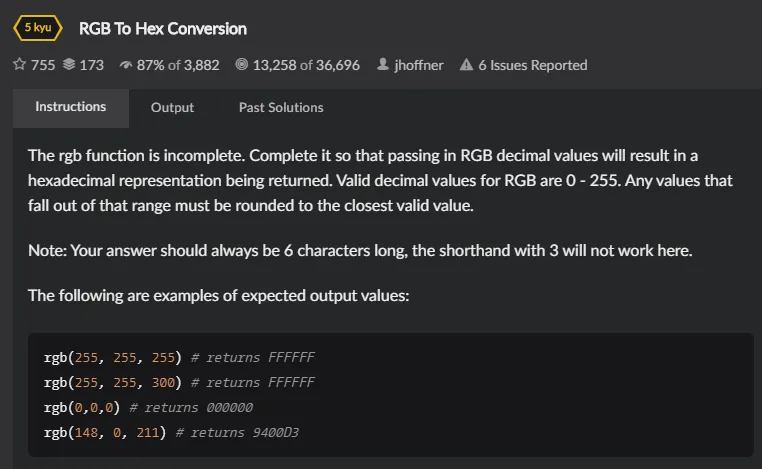Click the 5 kyu rank badge
The width and height of the screenshot is (762, 469).
(38, 28)
